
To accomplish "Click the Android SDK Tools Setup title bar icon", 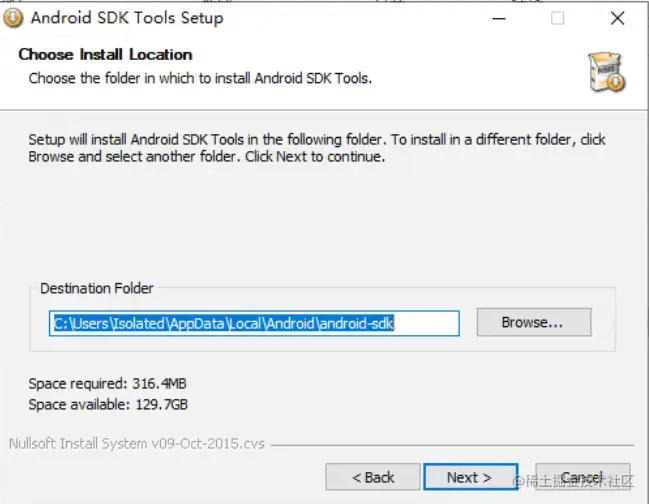I will click(13, 18).
